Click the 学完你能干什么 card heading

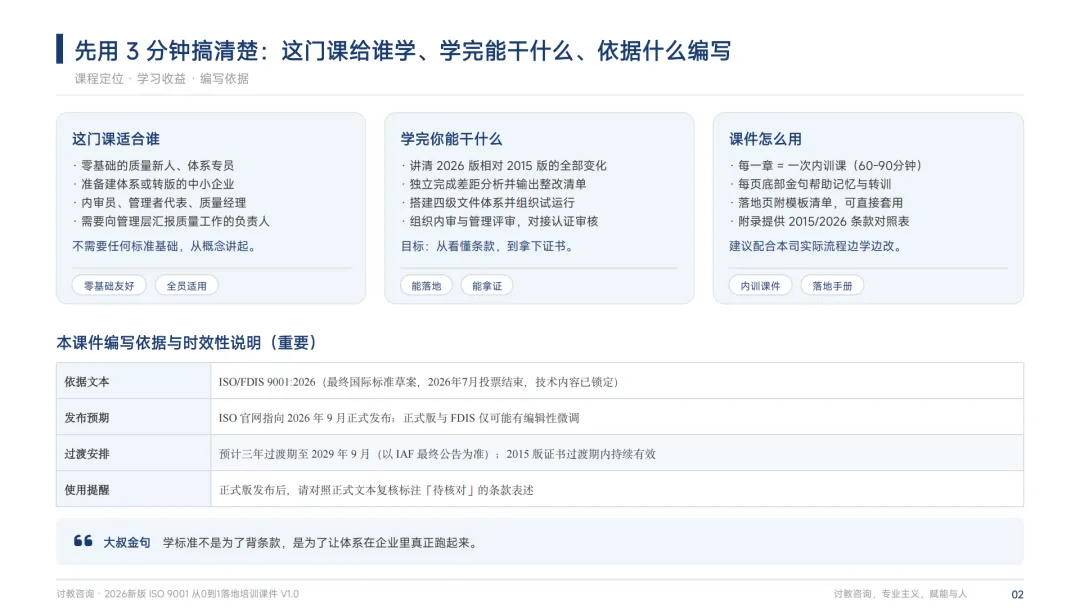point(451,139)
